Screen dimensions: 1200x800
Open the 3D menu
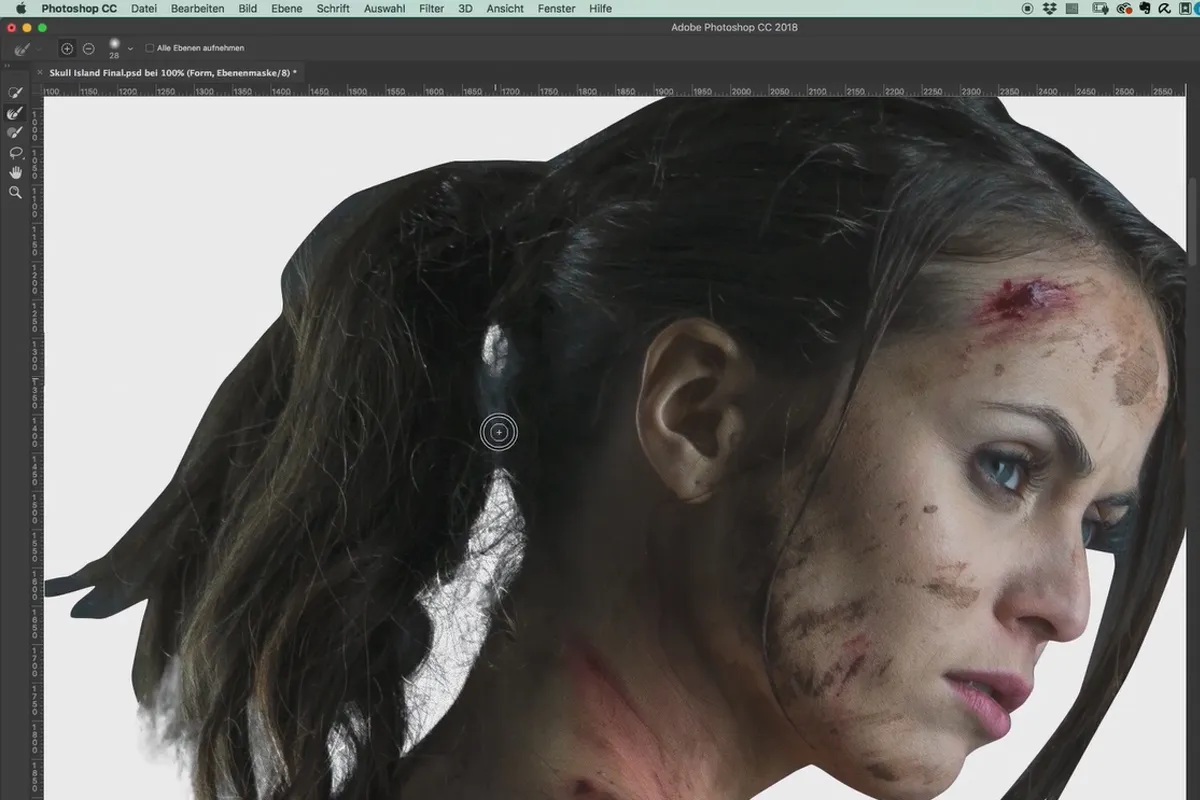465,8
